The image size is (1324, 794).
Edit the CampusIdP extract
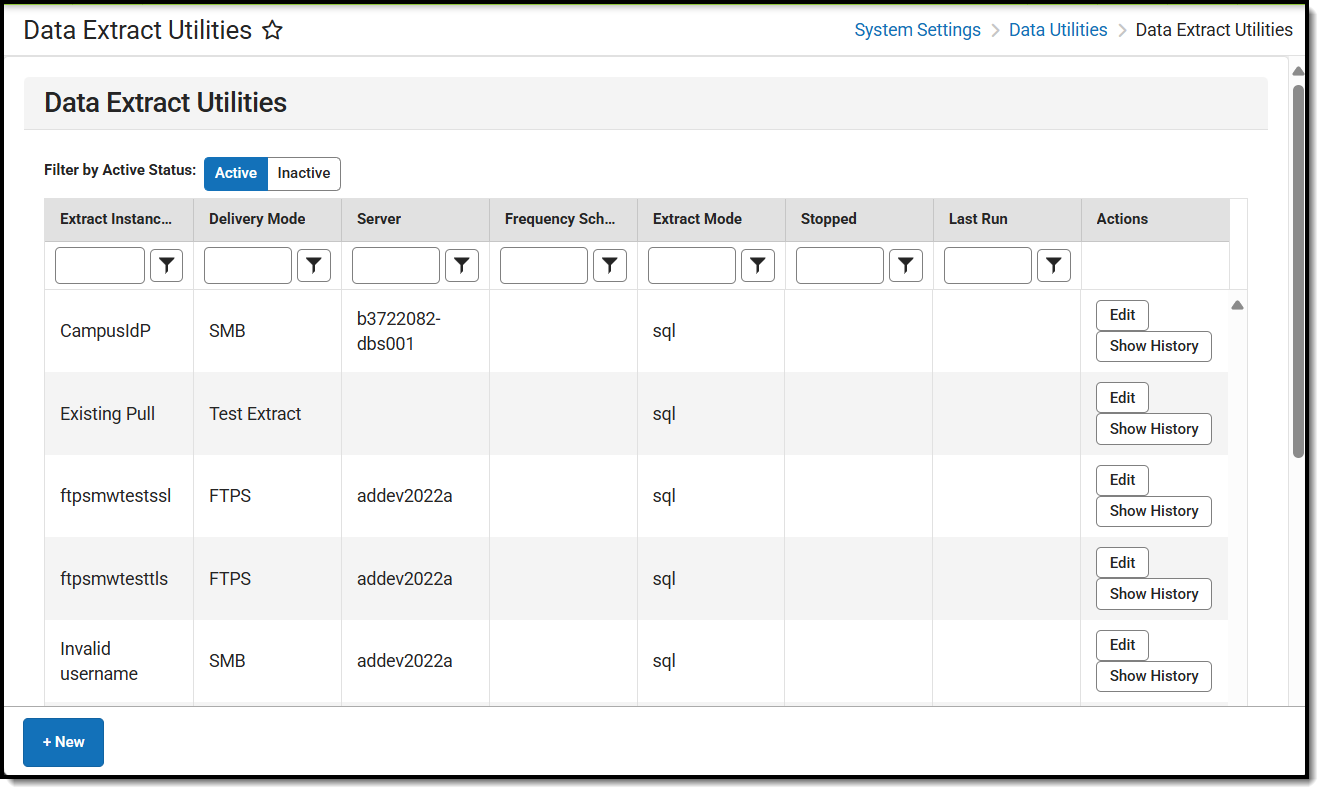[1121, 315]
